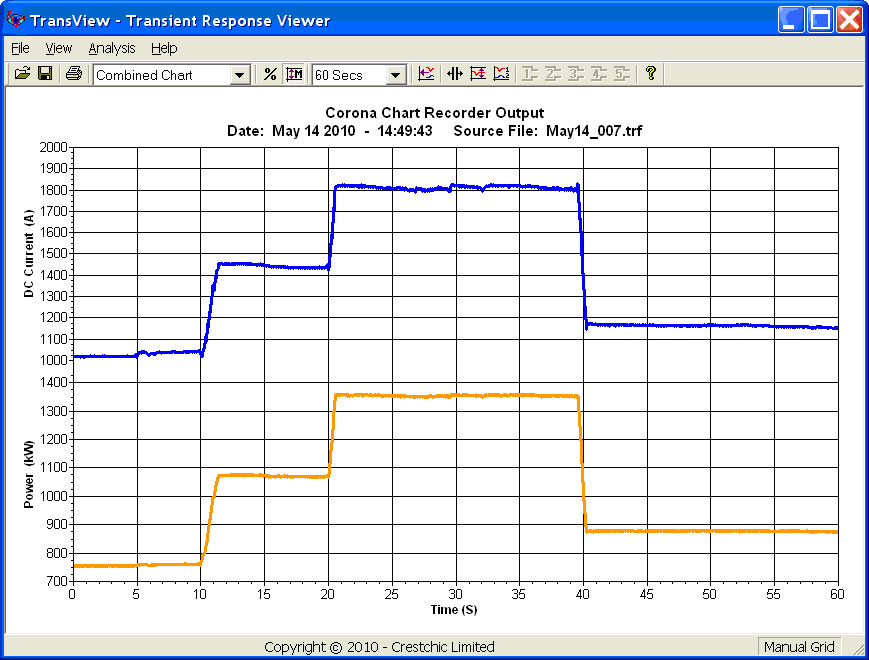Click the chart with 1/2 labels icon

pyautogui.click(x=501, y=74)
